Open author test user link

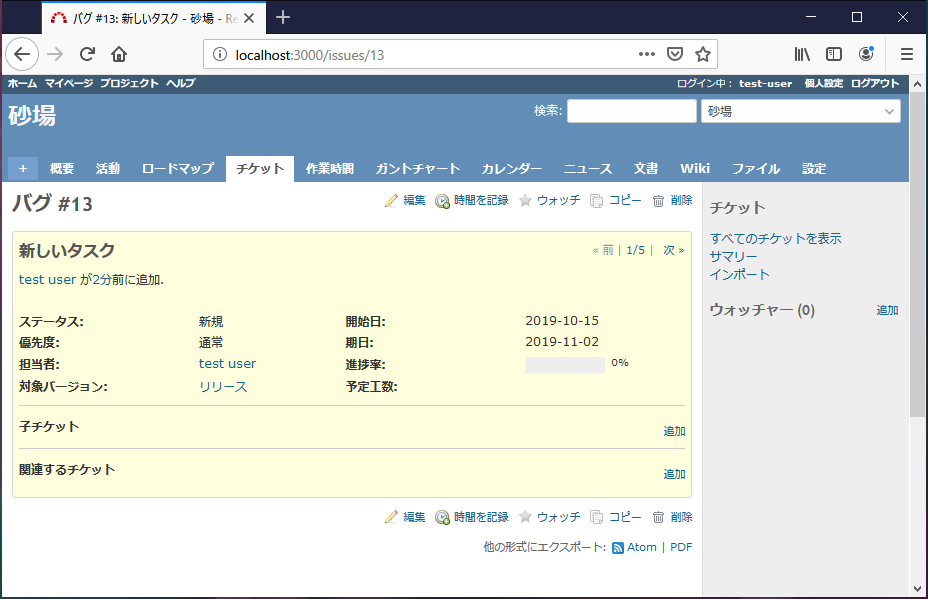[x=47, y=279]
